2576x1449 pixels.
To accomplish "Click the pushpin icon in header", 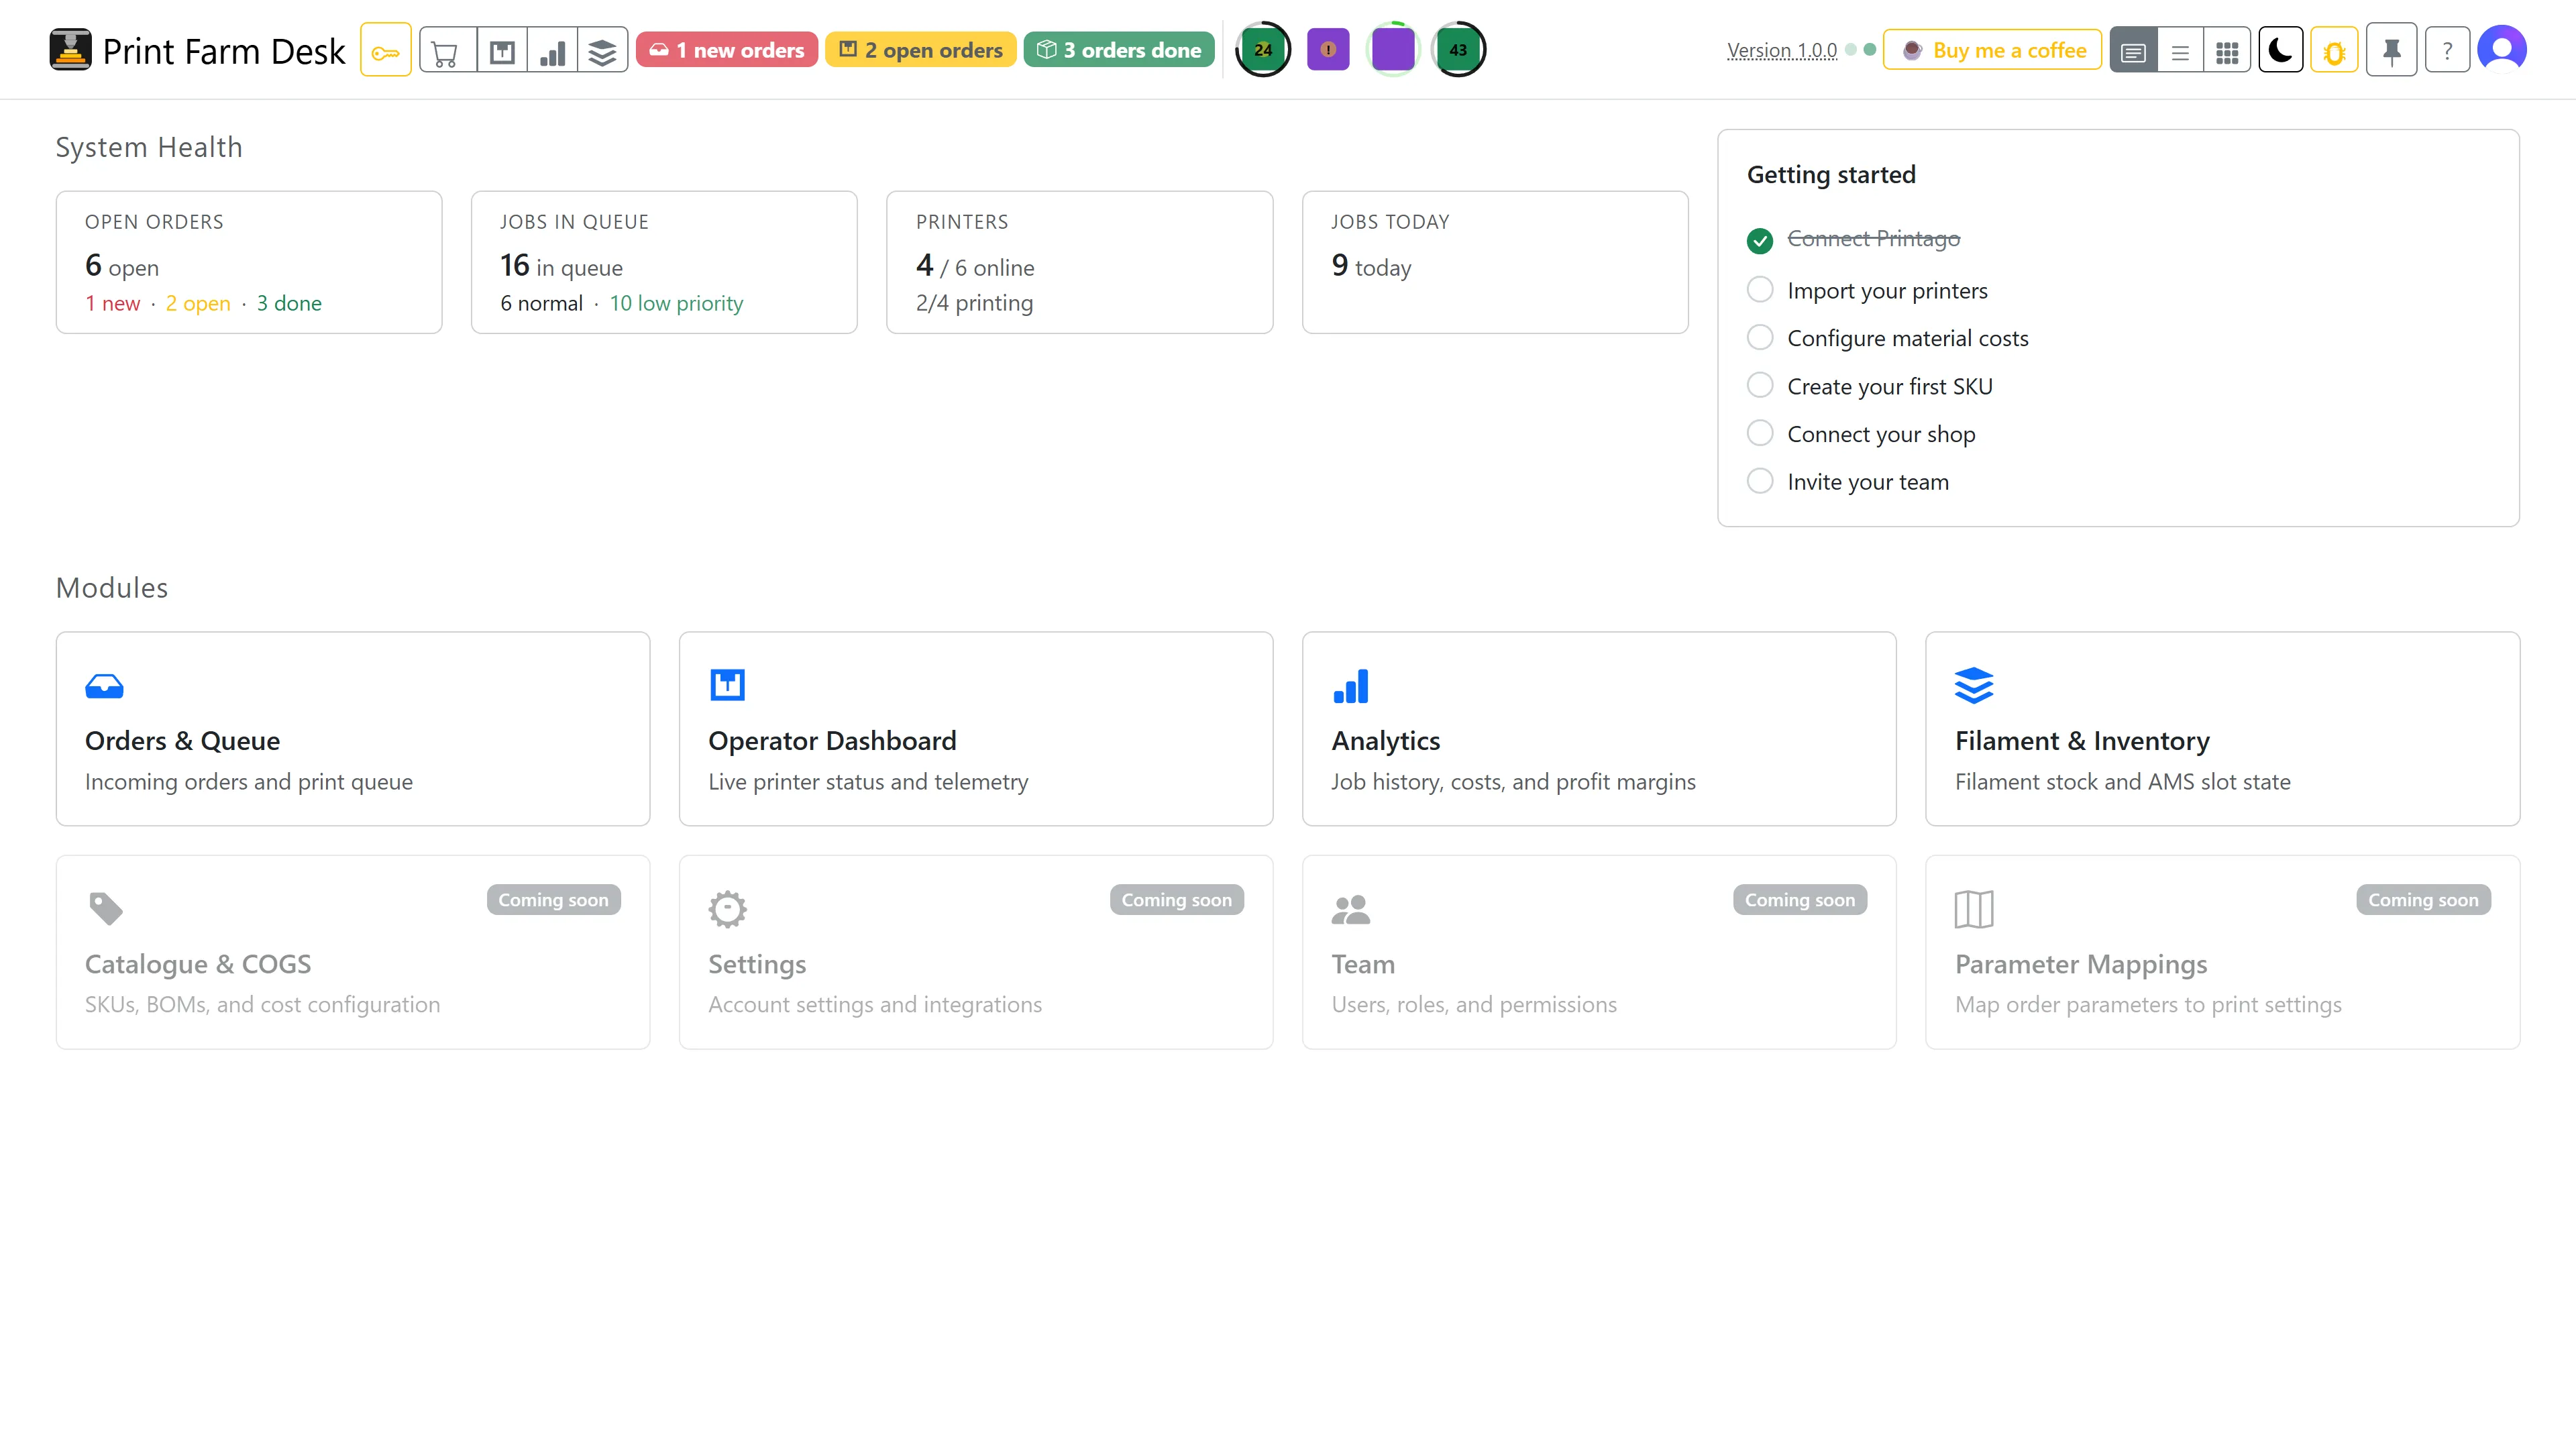I will [2392, 50].
